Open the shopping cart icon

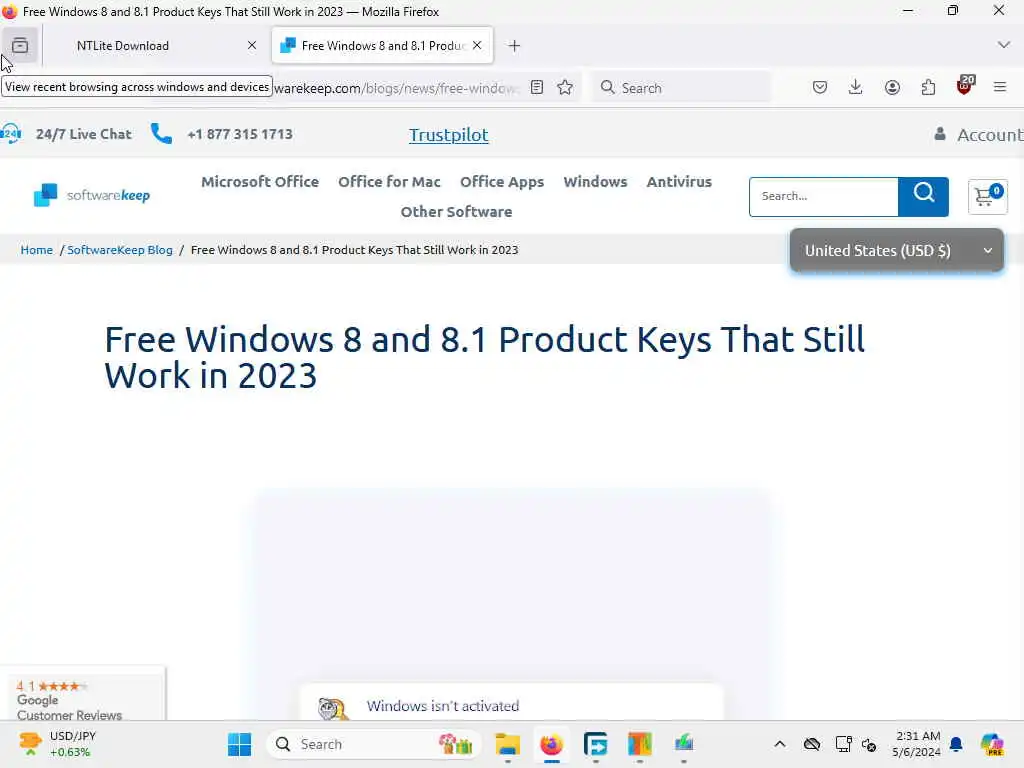(x=987, y=196)
